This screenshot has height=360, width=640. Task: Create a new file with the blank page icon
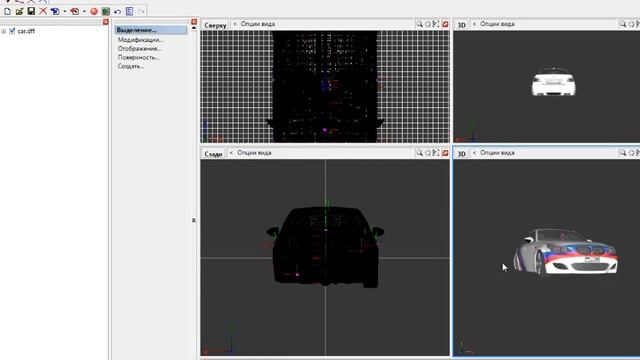point(7,11)
